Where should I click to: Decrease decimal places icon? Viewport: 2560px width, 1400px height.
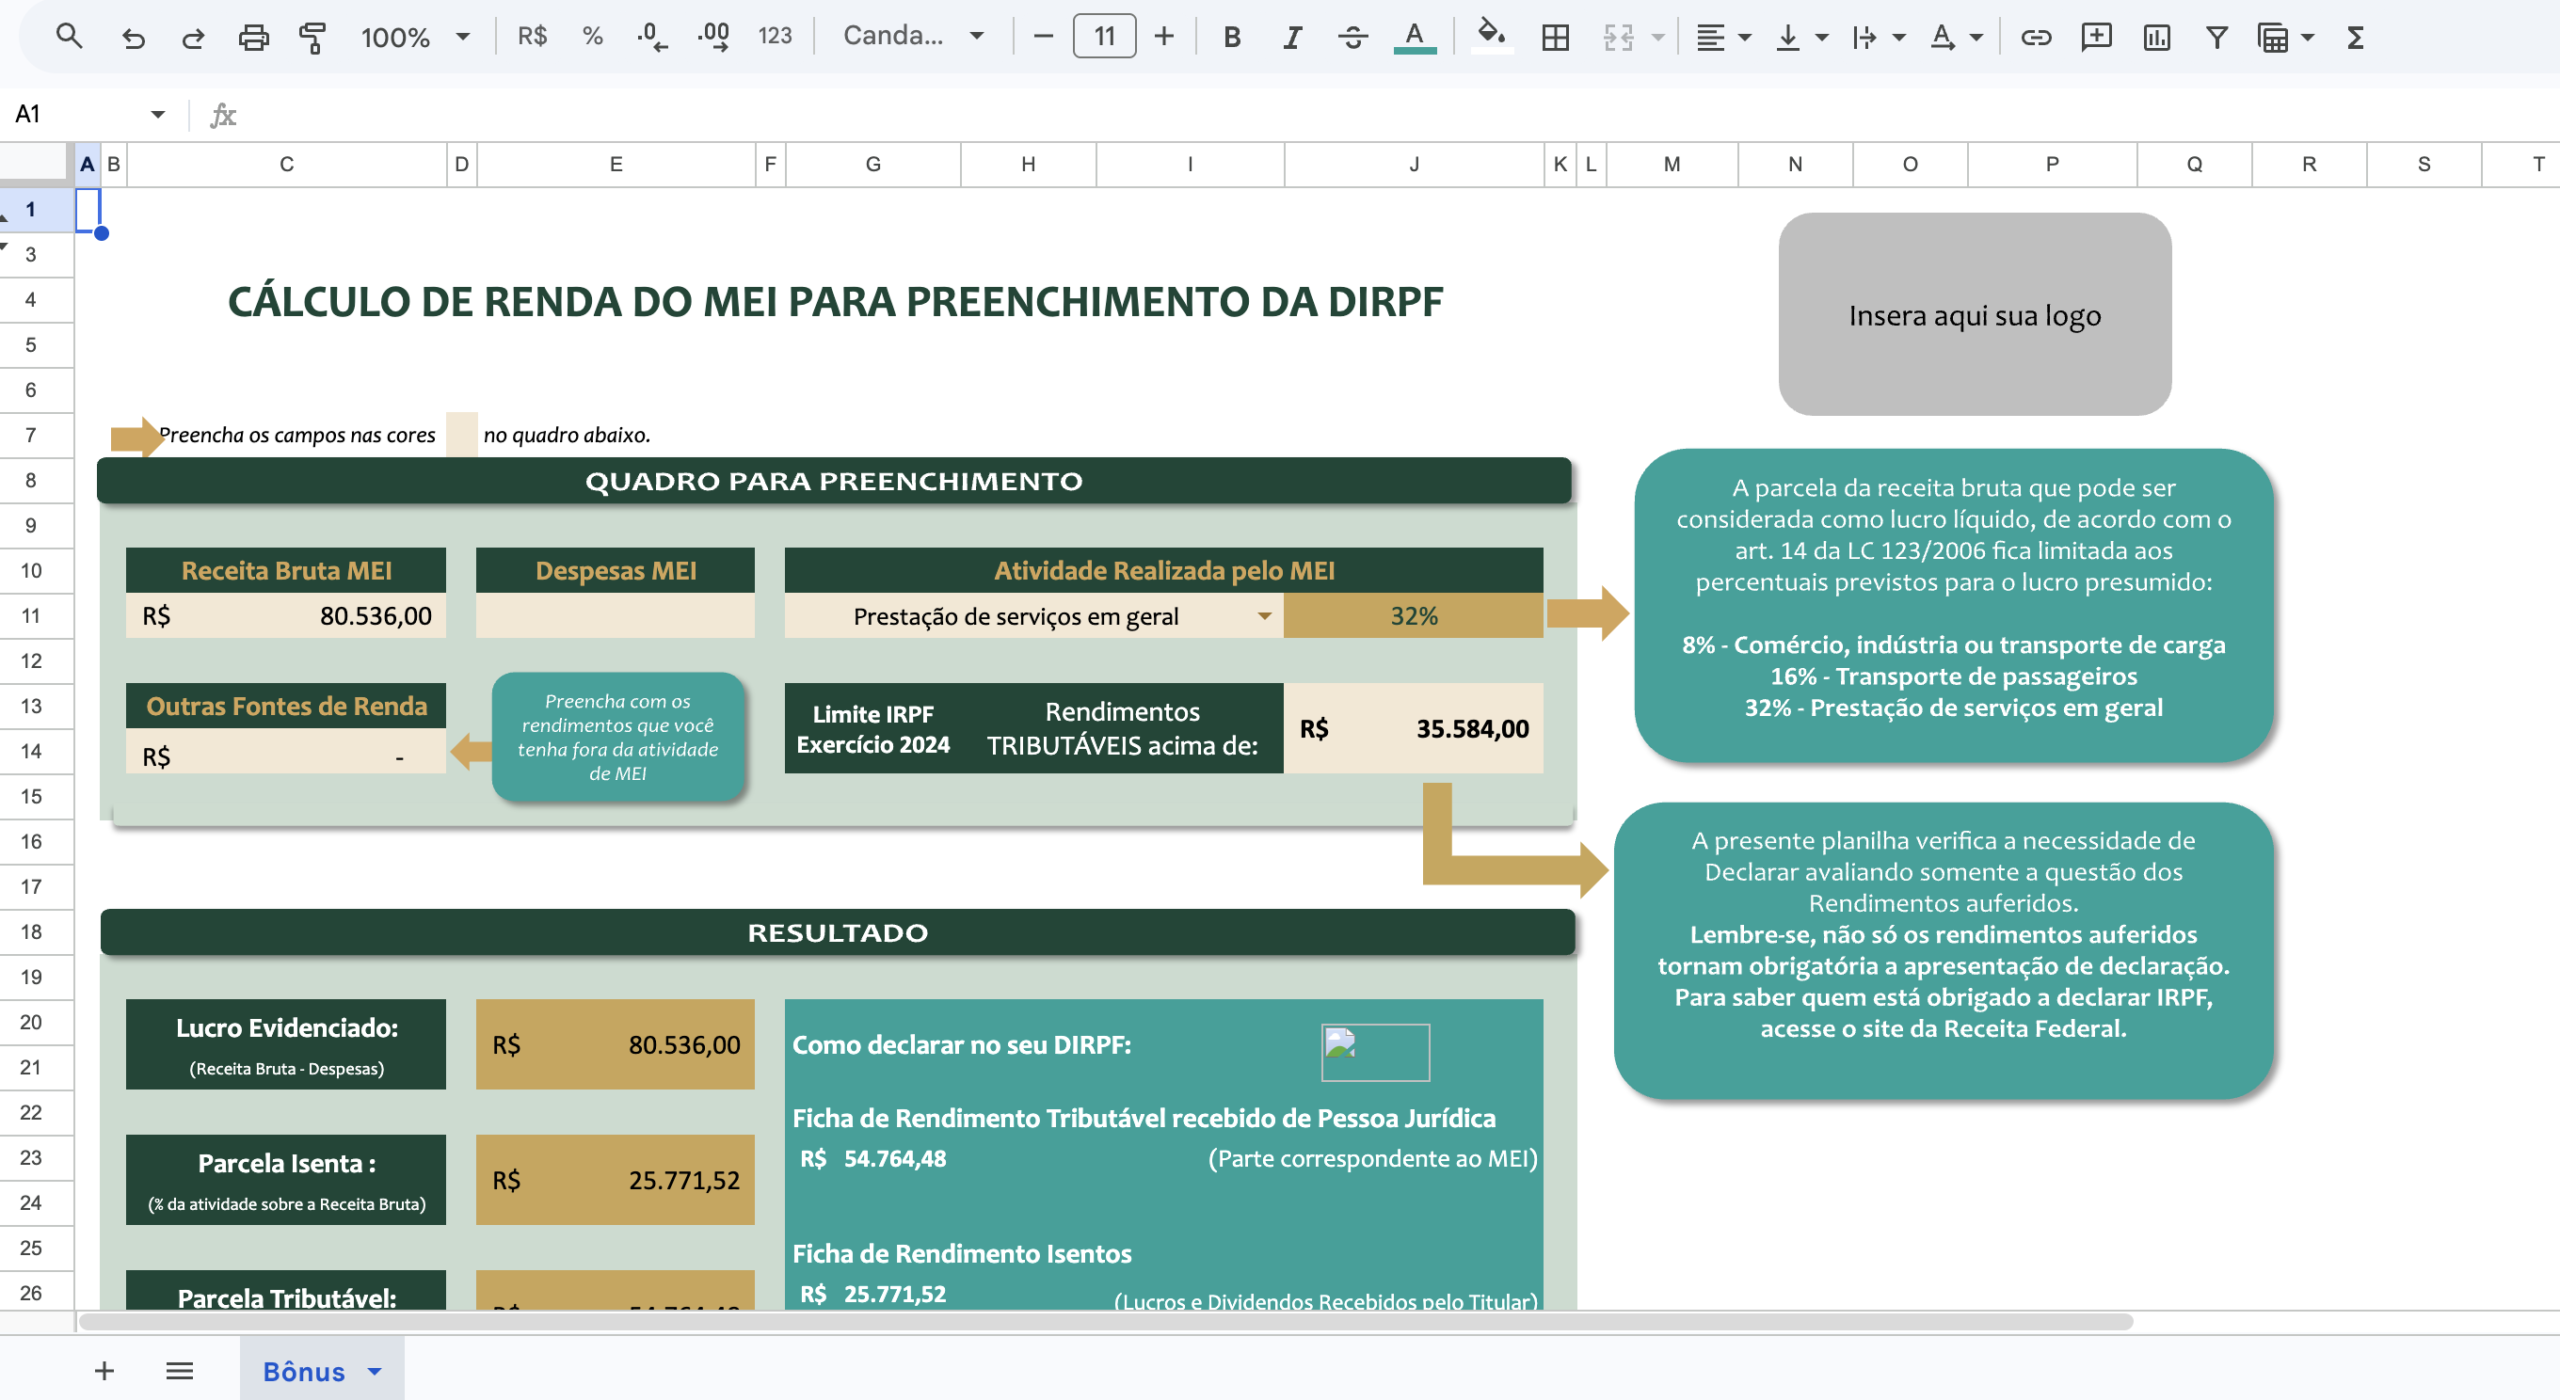652,37
